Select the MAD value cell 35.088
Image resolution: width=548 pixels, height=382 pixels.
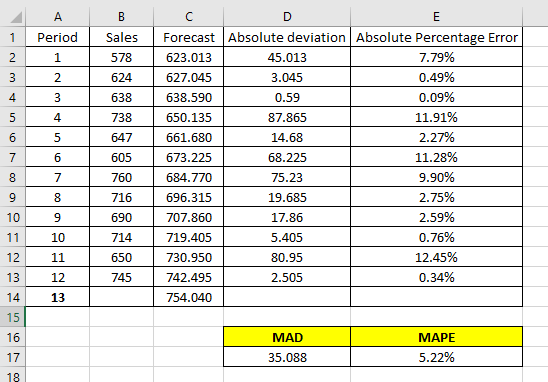click(x=287, y=357)
